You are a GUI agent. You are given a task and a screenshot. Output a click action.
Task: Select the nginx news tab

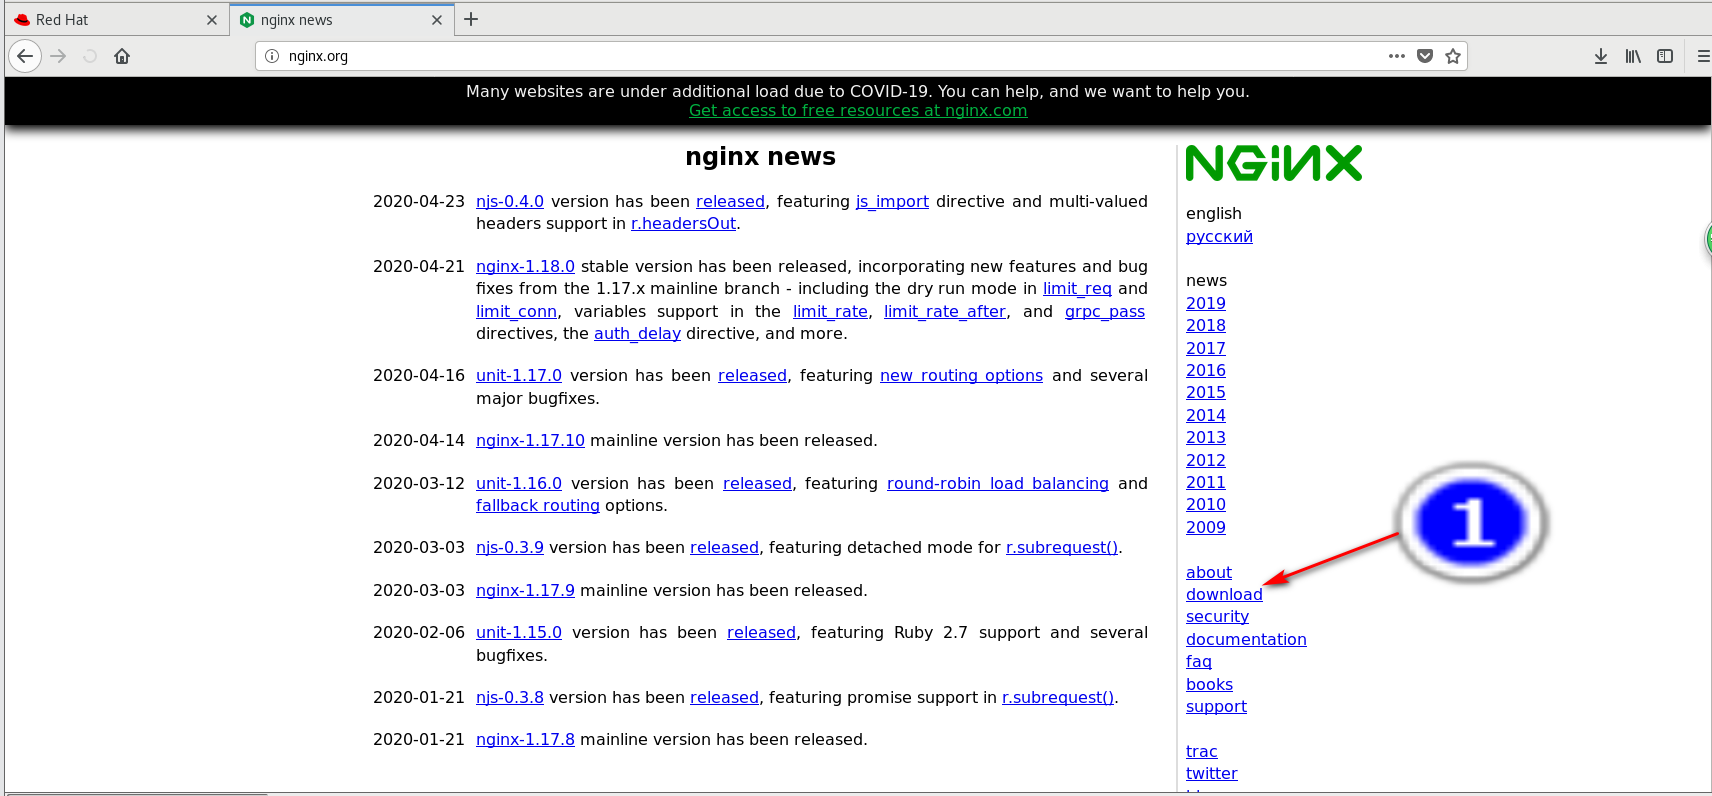coord(341,20)
